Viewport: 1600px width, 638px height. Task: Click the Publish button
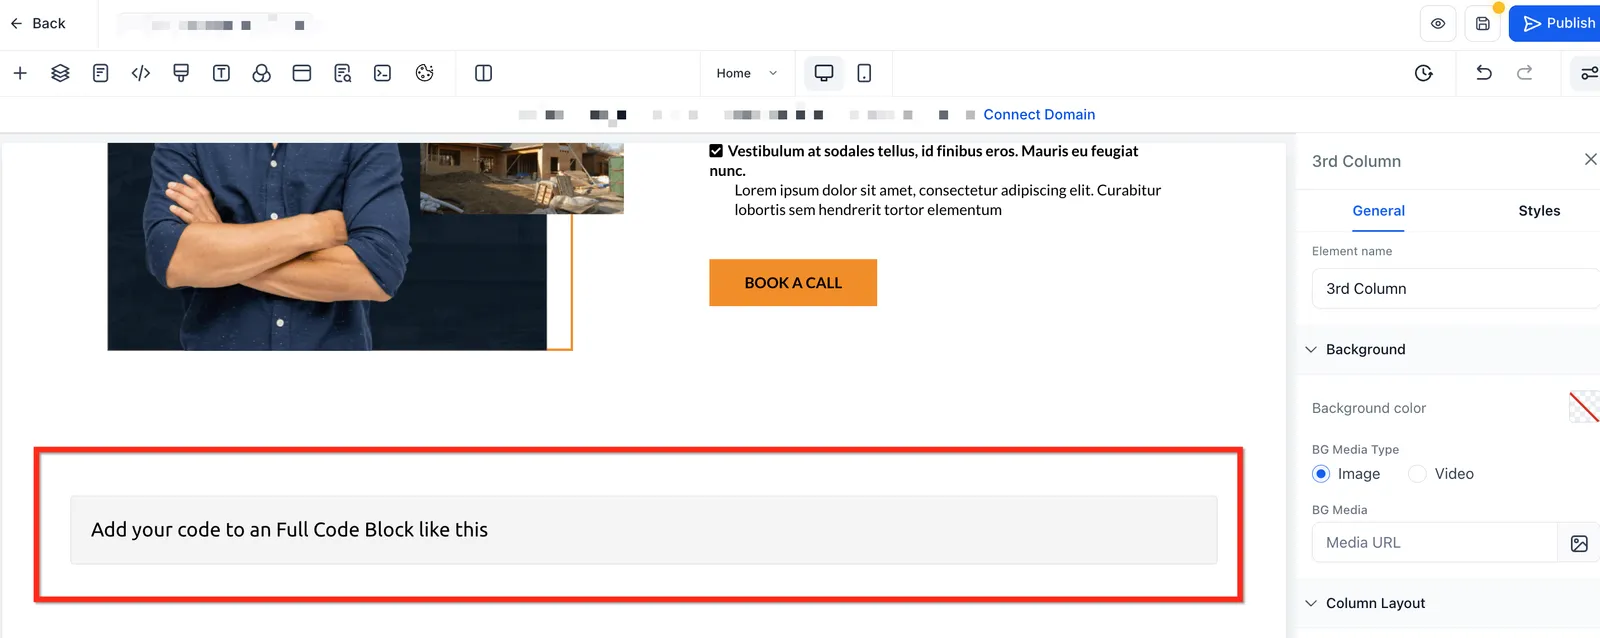pos(1558,24)
